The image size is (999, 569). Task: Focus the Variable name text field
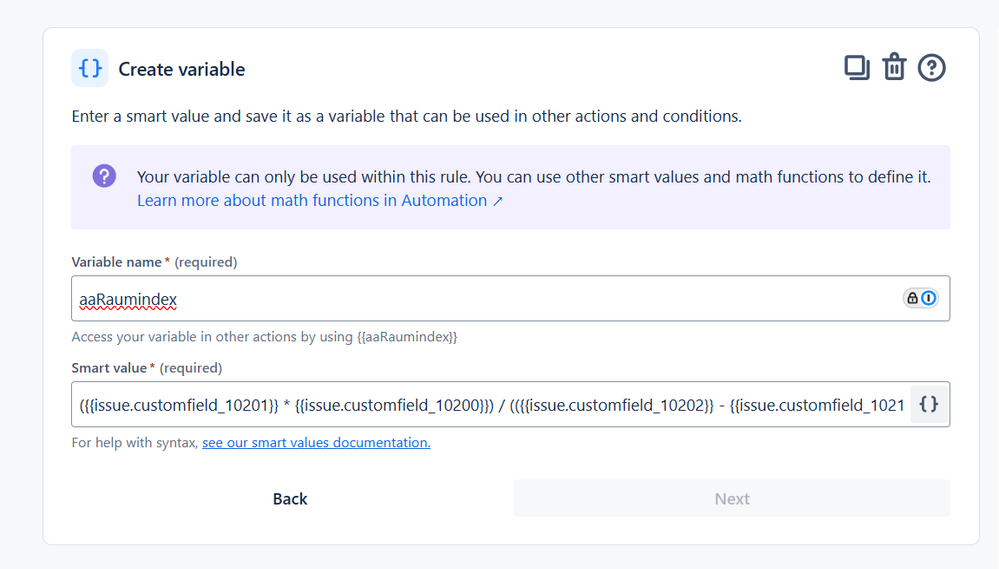480,298
